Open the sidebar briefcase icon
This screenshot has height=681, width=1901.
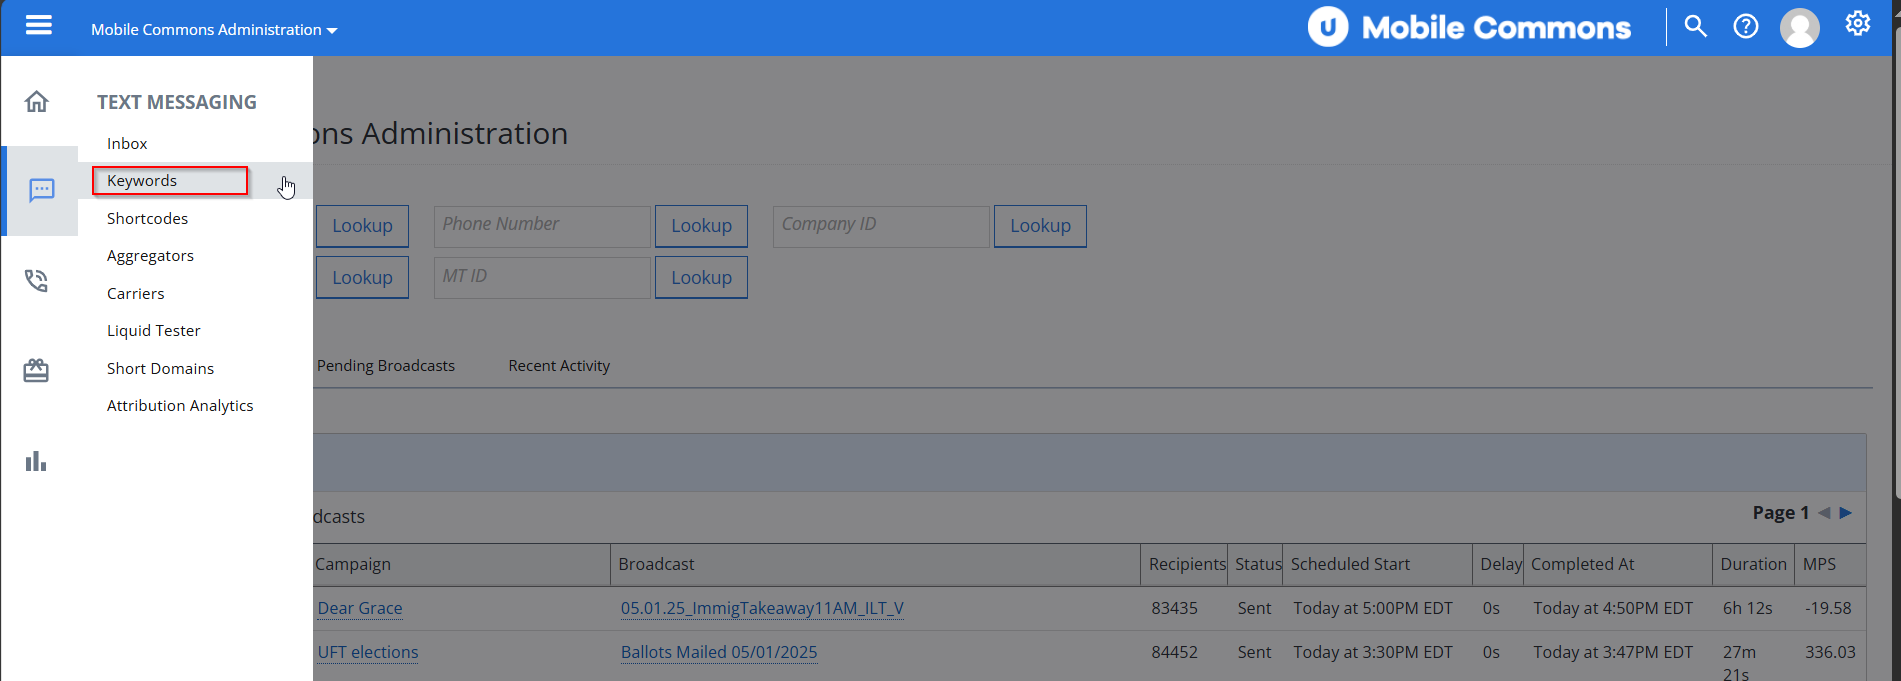coord(36,370)
